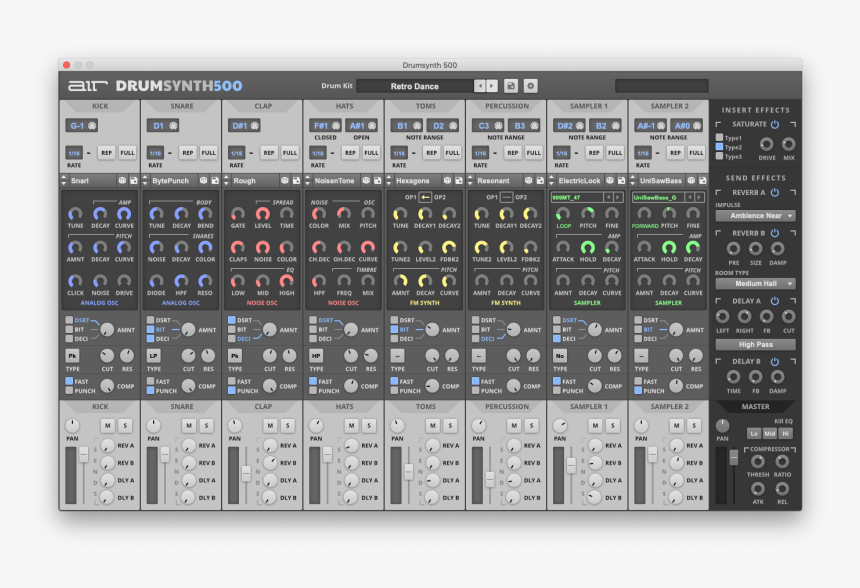This screenshot has width=860, height=588.
Task: Click FULL button on Hats channel
Action: [371, 153]
